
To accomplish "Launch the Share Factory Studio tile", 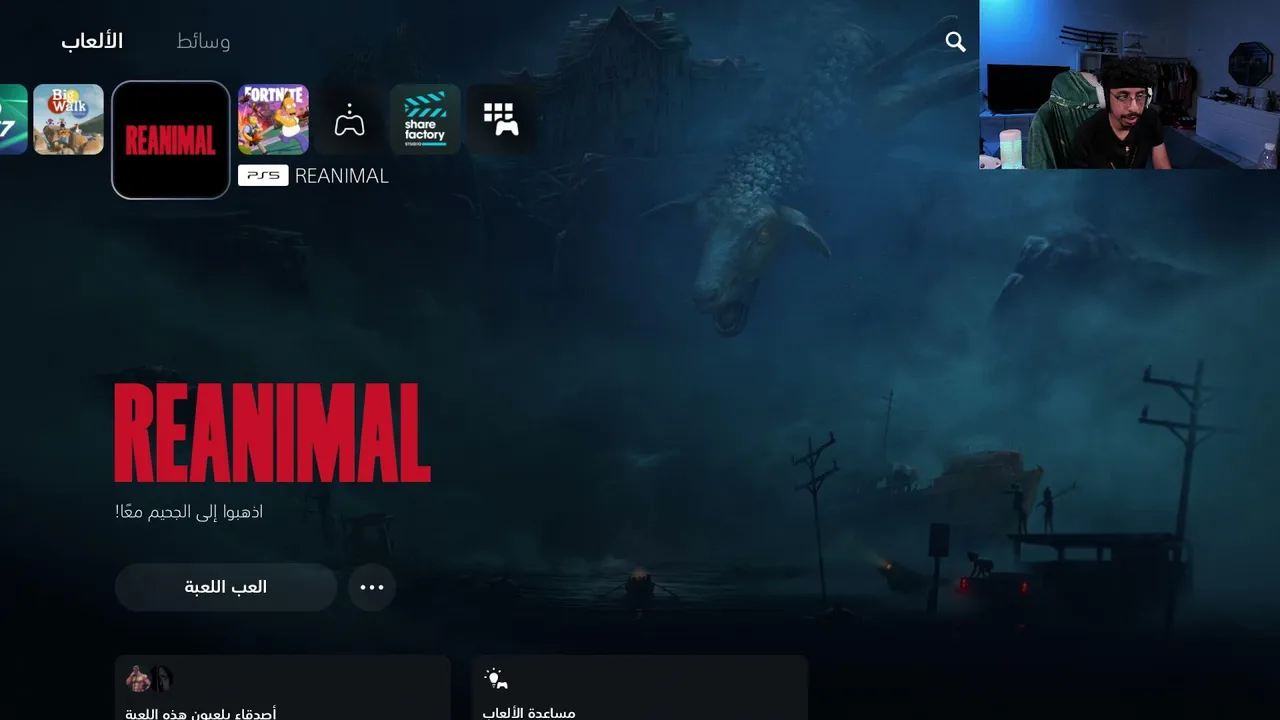I will click(x=425, y=119).
